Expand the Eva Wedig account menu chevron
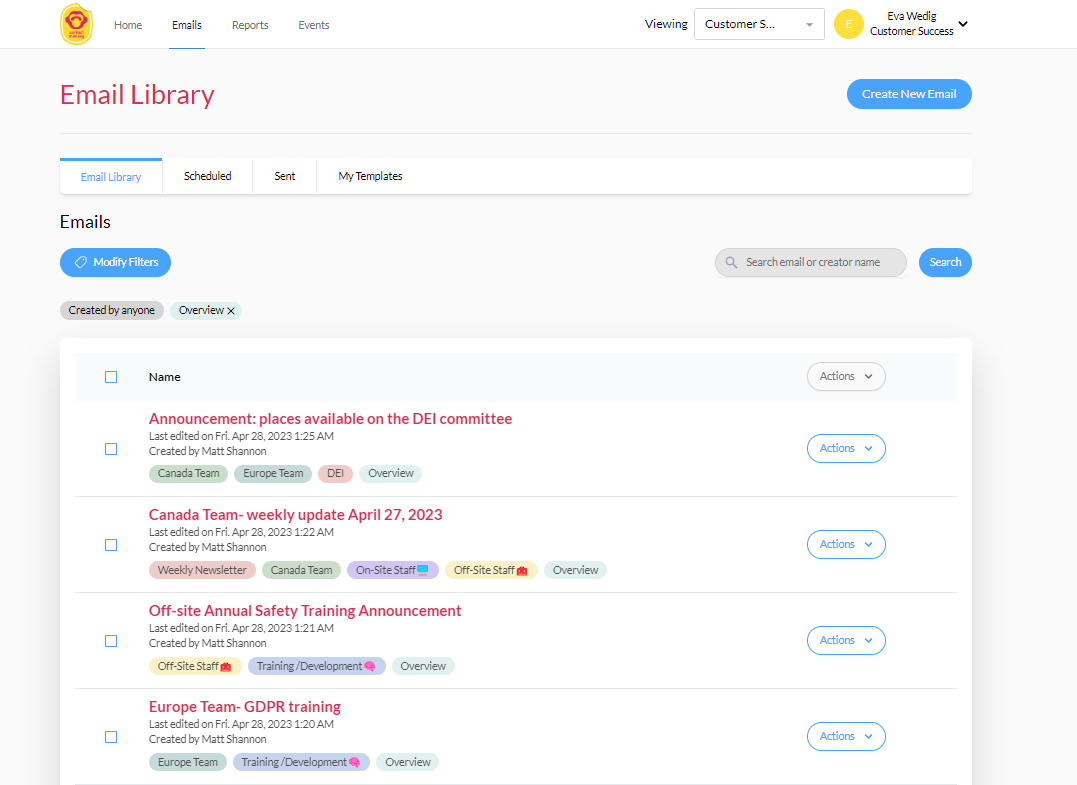 click(x=963, y=24)
